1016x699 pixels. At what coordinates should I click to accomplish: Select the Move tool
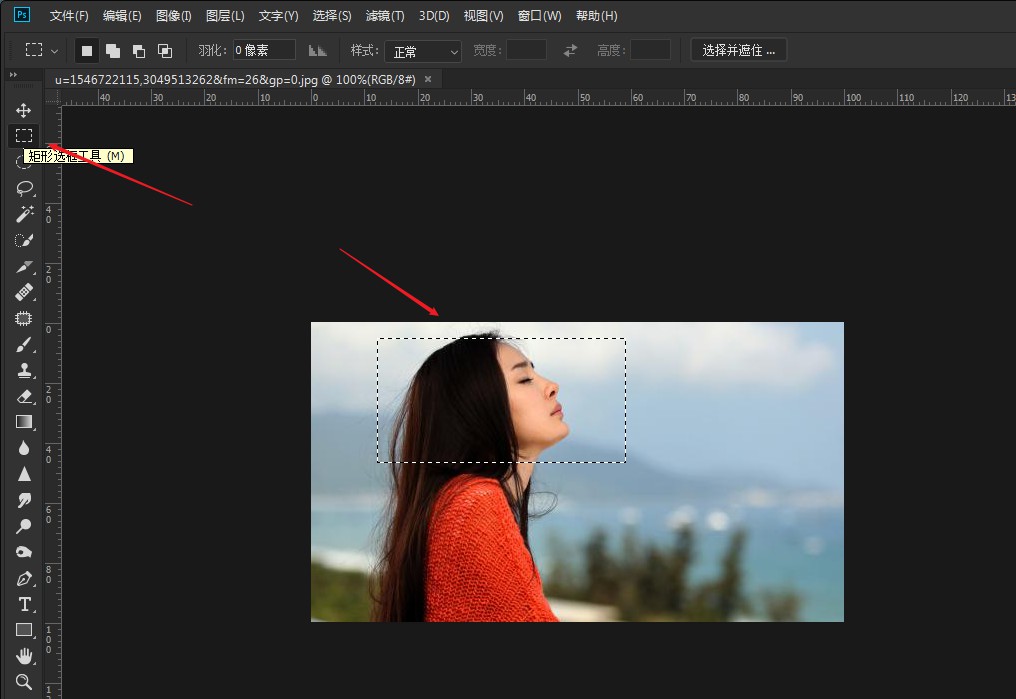point(24,110)
